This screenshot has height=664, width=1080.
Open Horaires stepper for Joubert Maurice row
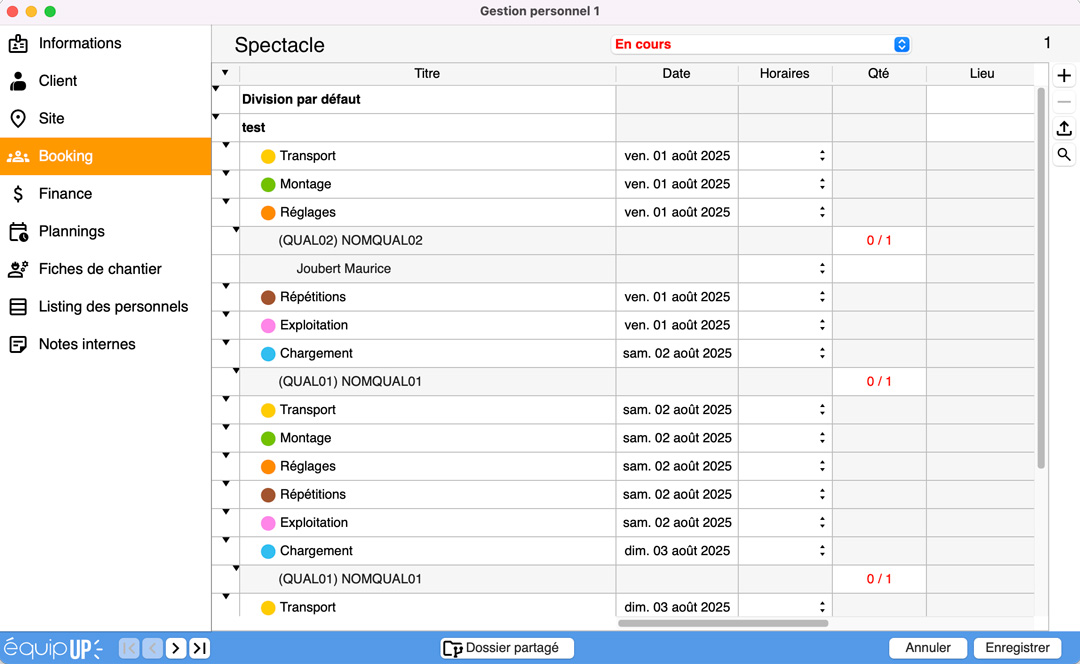(822, 269)
